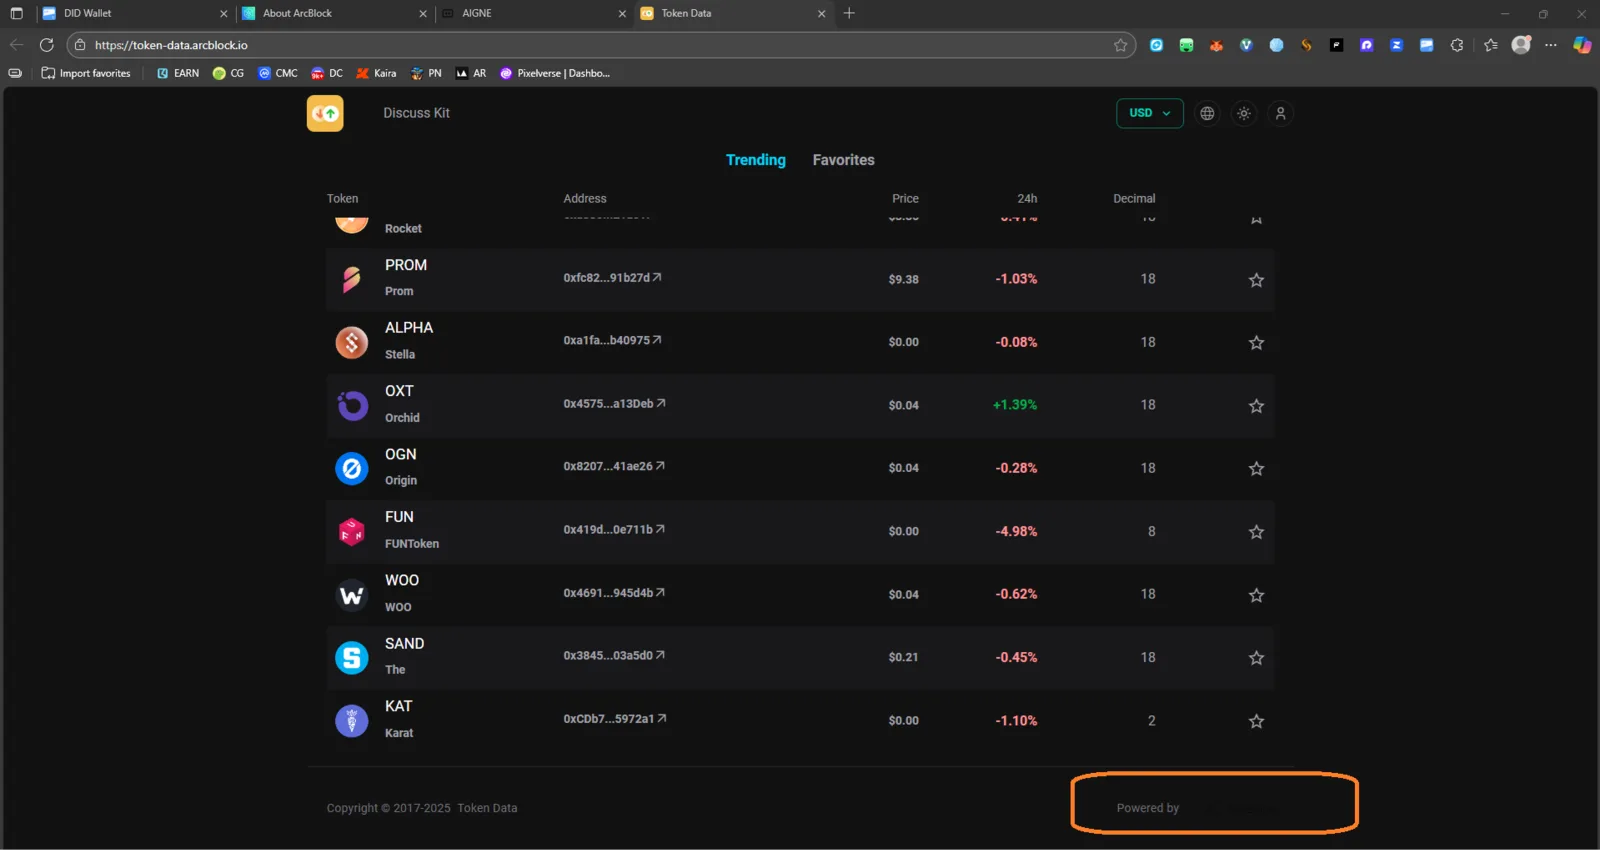
Task: Open the DC bookmark
Action: (x=327, y=73)
